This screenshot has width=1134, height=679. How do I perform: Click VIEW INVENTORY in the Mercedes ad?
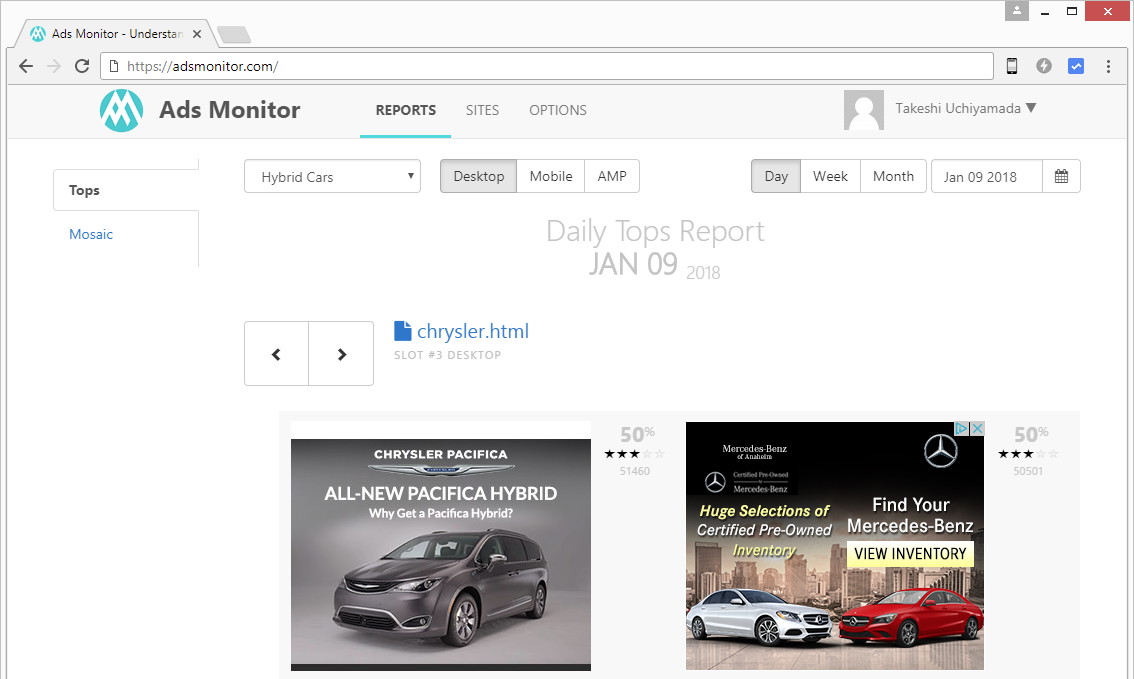910,554
